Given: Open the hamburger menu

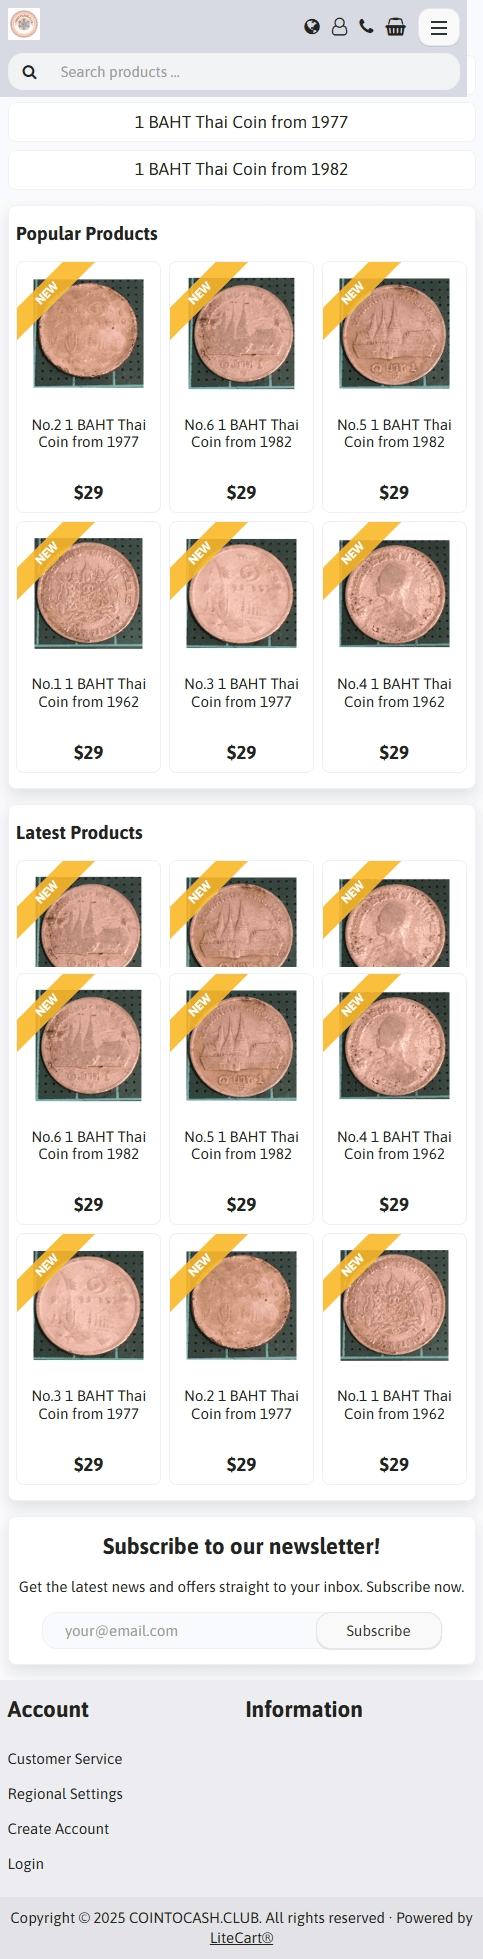Looking at the screenshot, I should click(439, 28).
